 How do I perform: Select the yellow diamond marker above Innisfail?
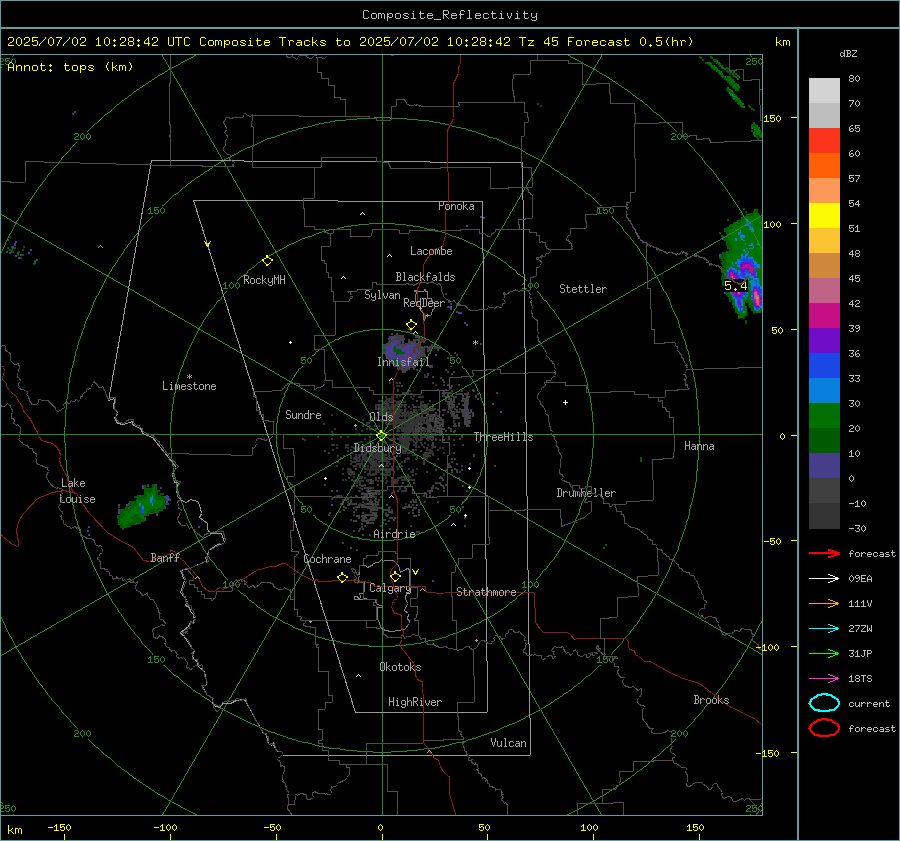point(411,325)
